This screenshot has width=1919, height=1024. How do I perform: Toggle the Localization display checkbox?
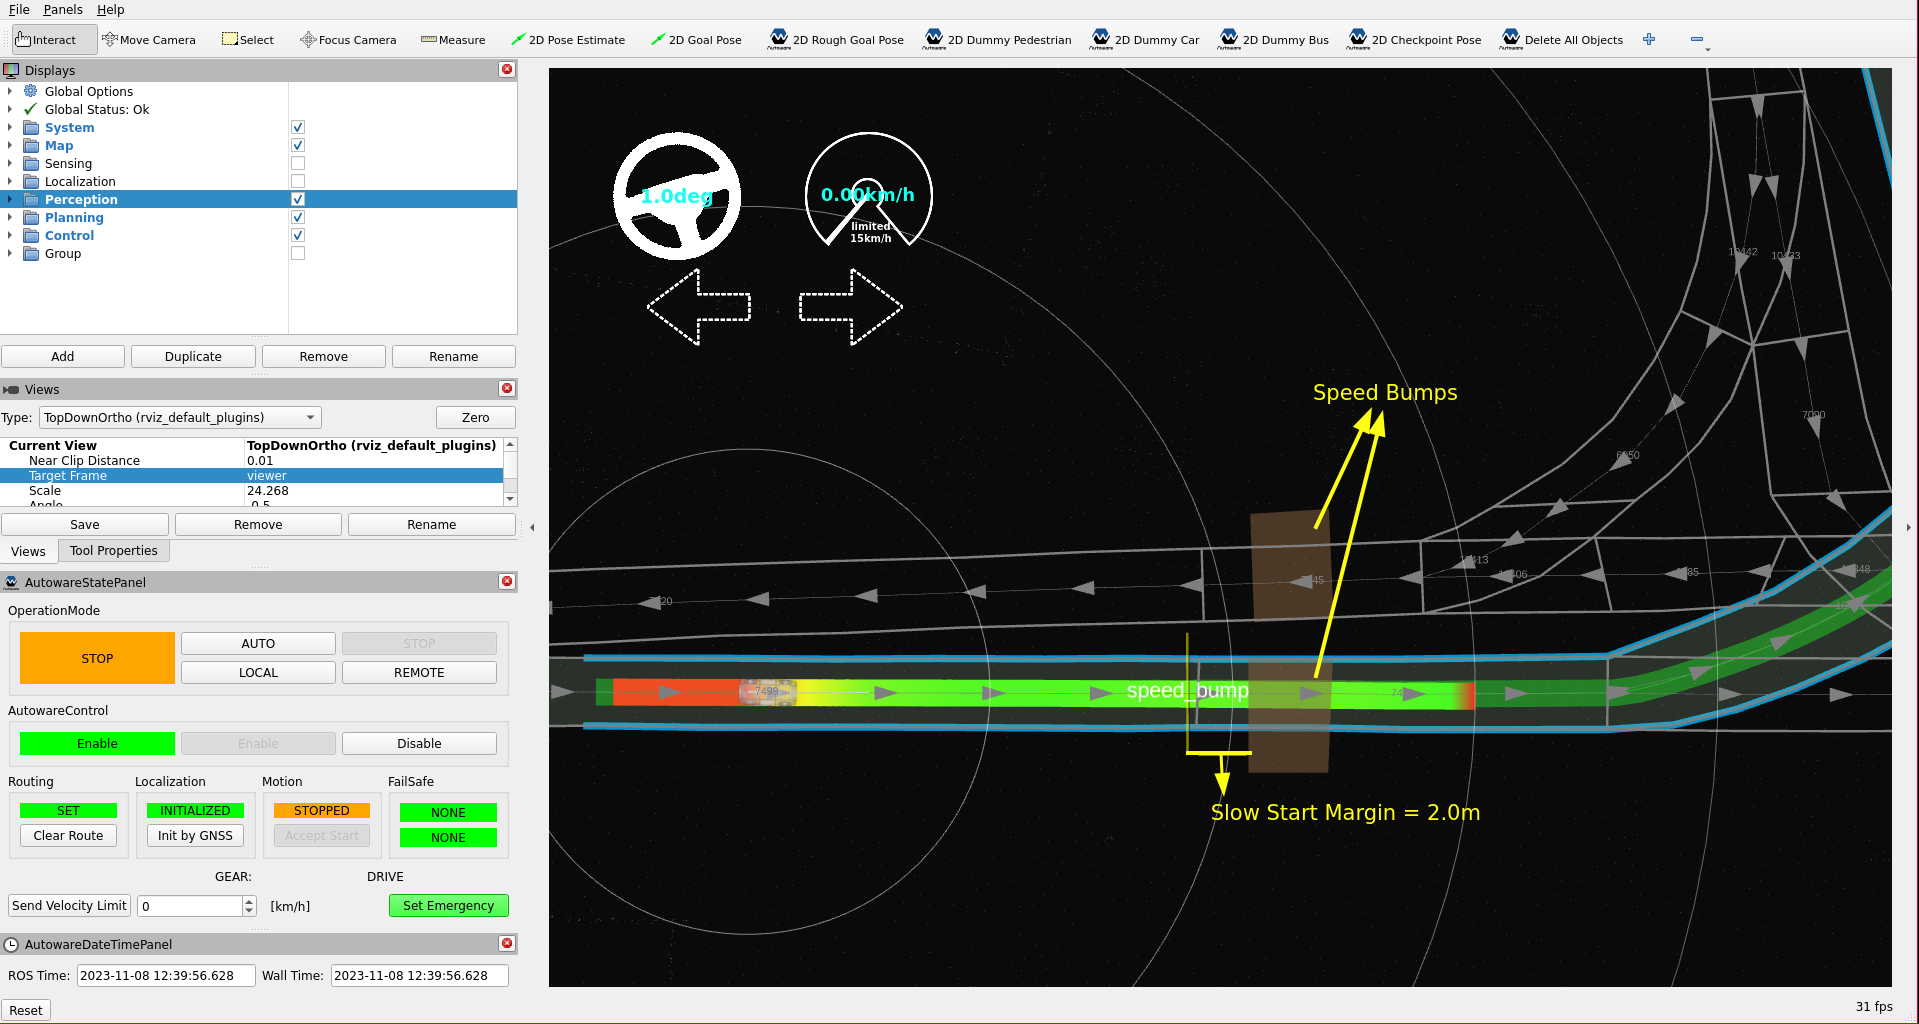(x=298, y=182)
